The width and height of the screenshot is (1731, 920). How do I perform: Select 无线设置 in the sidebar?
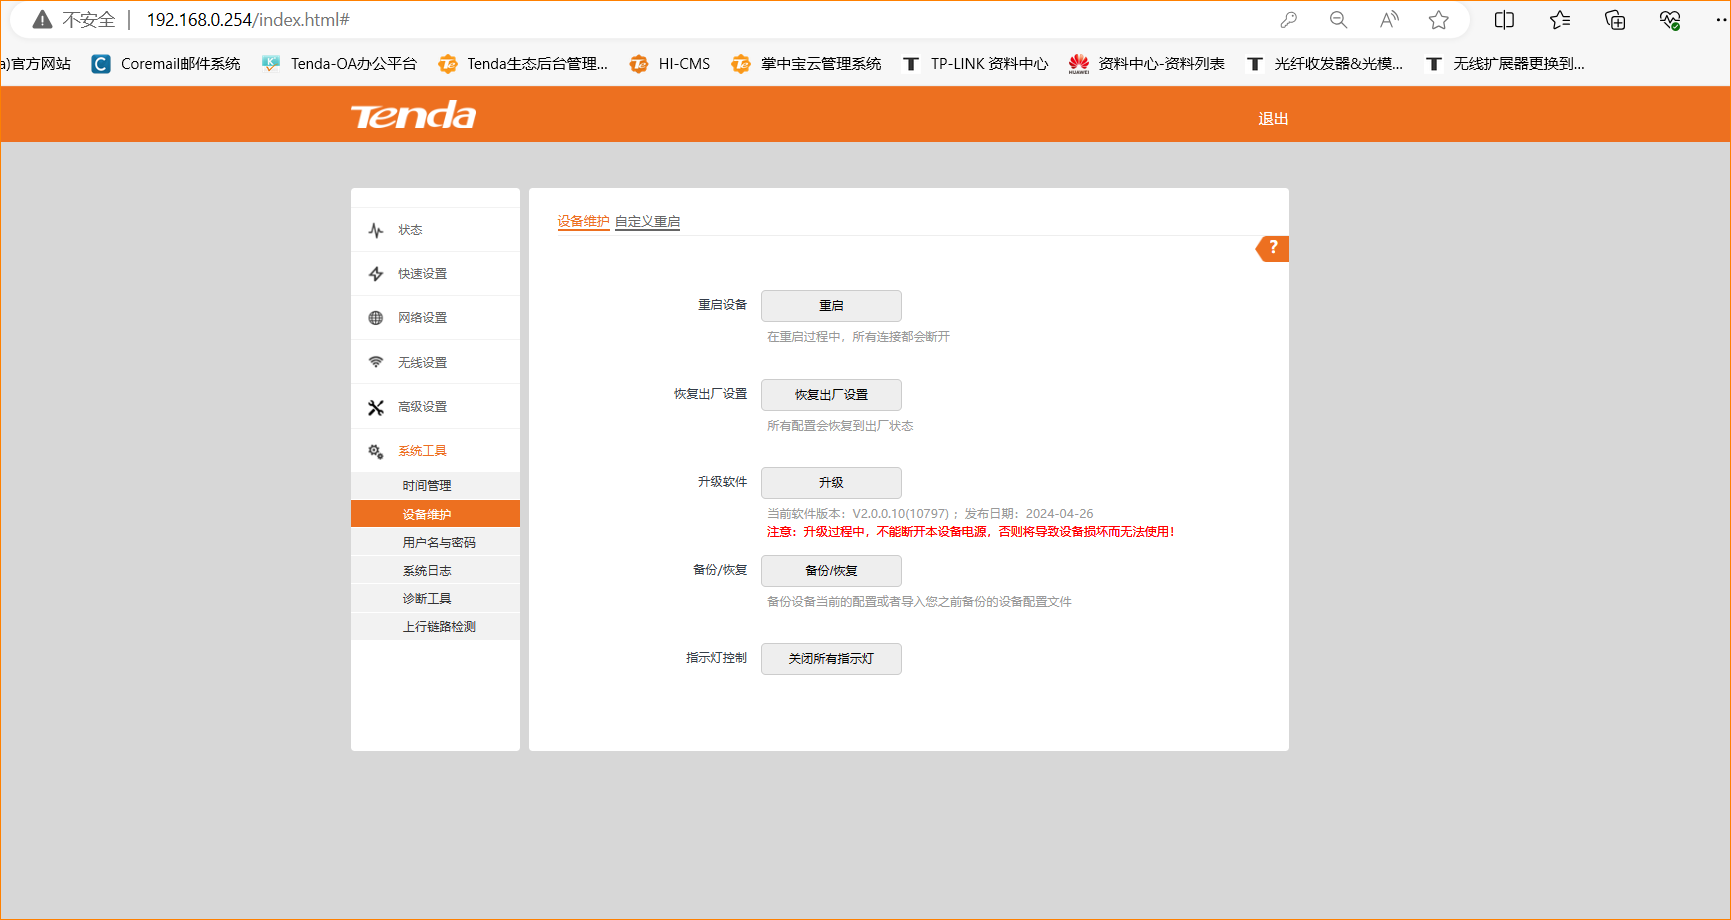pos(435,362)
